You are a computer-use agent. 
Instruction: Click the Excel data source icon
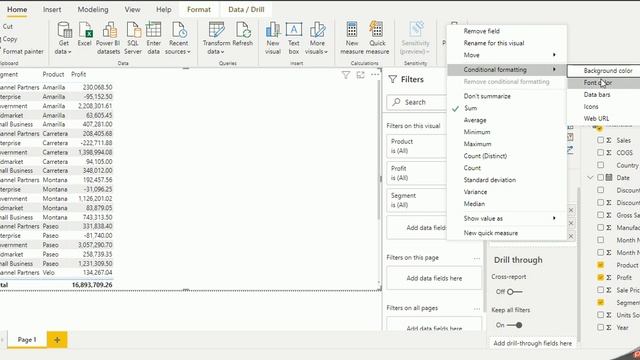[84, 34]
